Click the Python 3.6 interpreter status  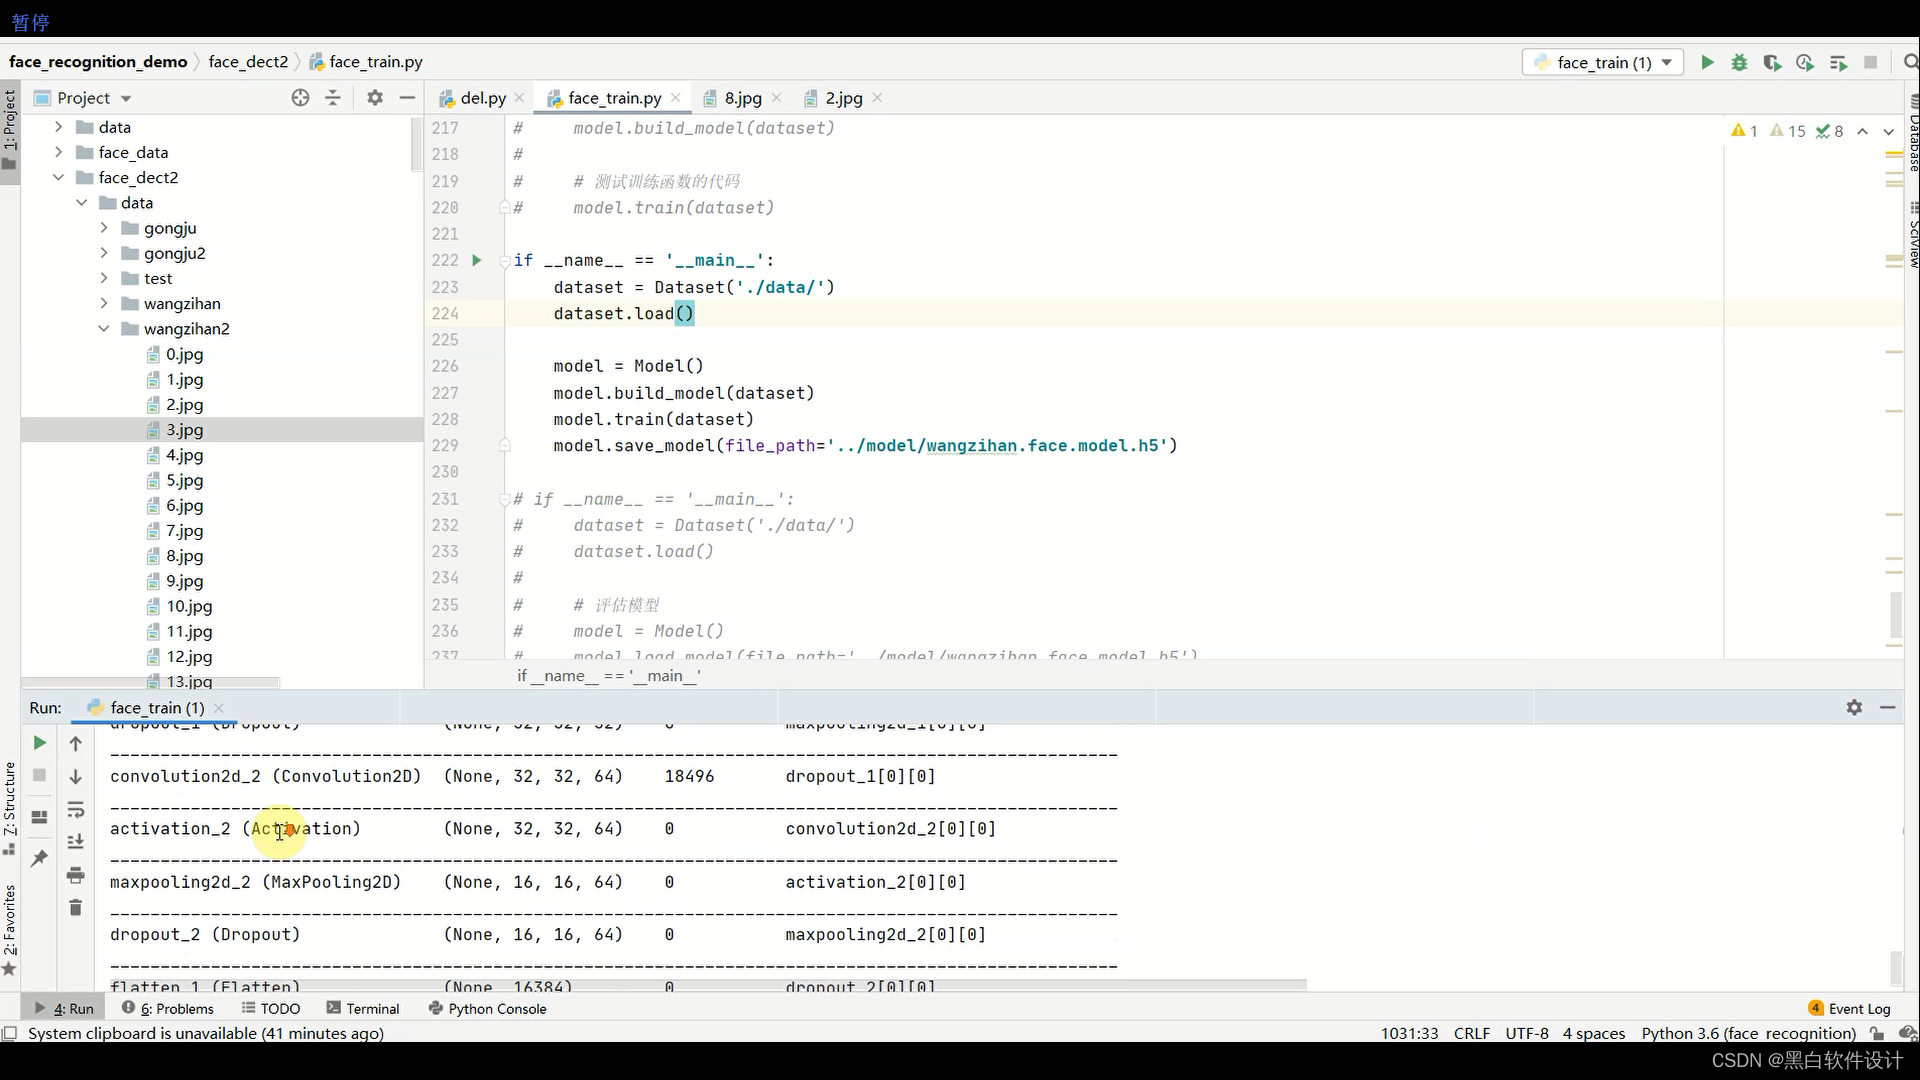click(x=1748, y=1033)
